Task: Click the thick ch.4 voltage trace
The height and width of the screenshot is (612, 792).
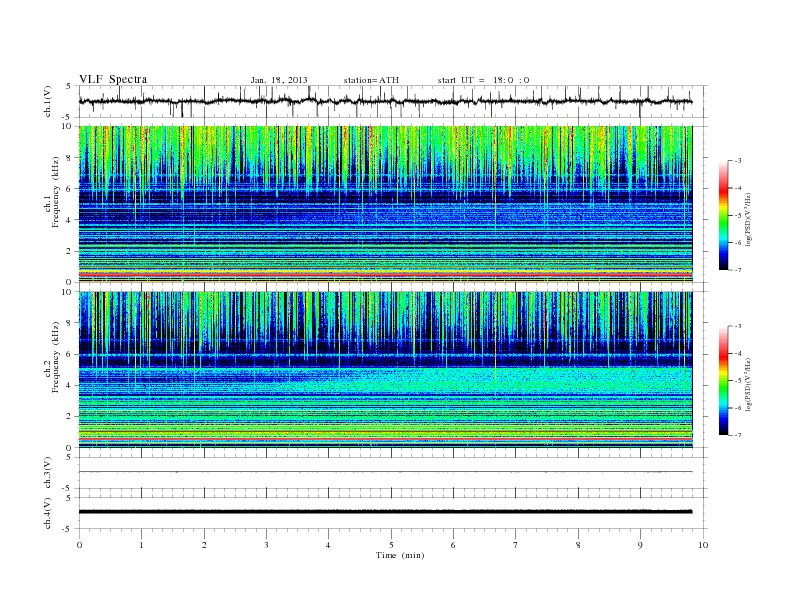Action: pyautogui.click(x=385, y=512)
